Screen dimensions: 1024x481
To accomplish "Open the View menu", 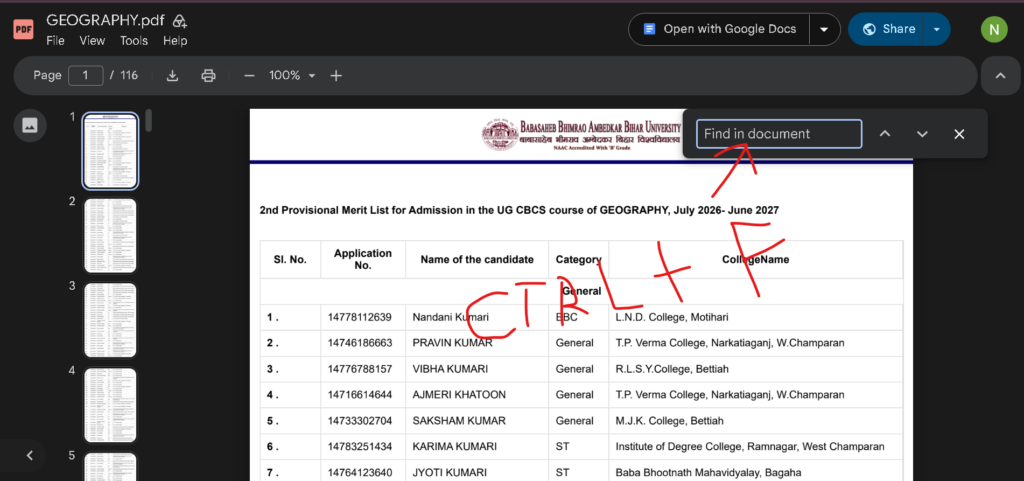I will click(x=92, y=40).
